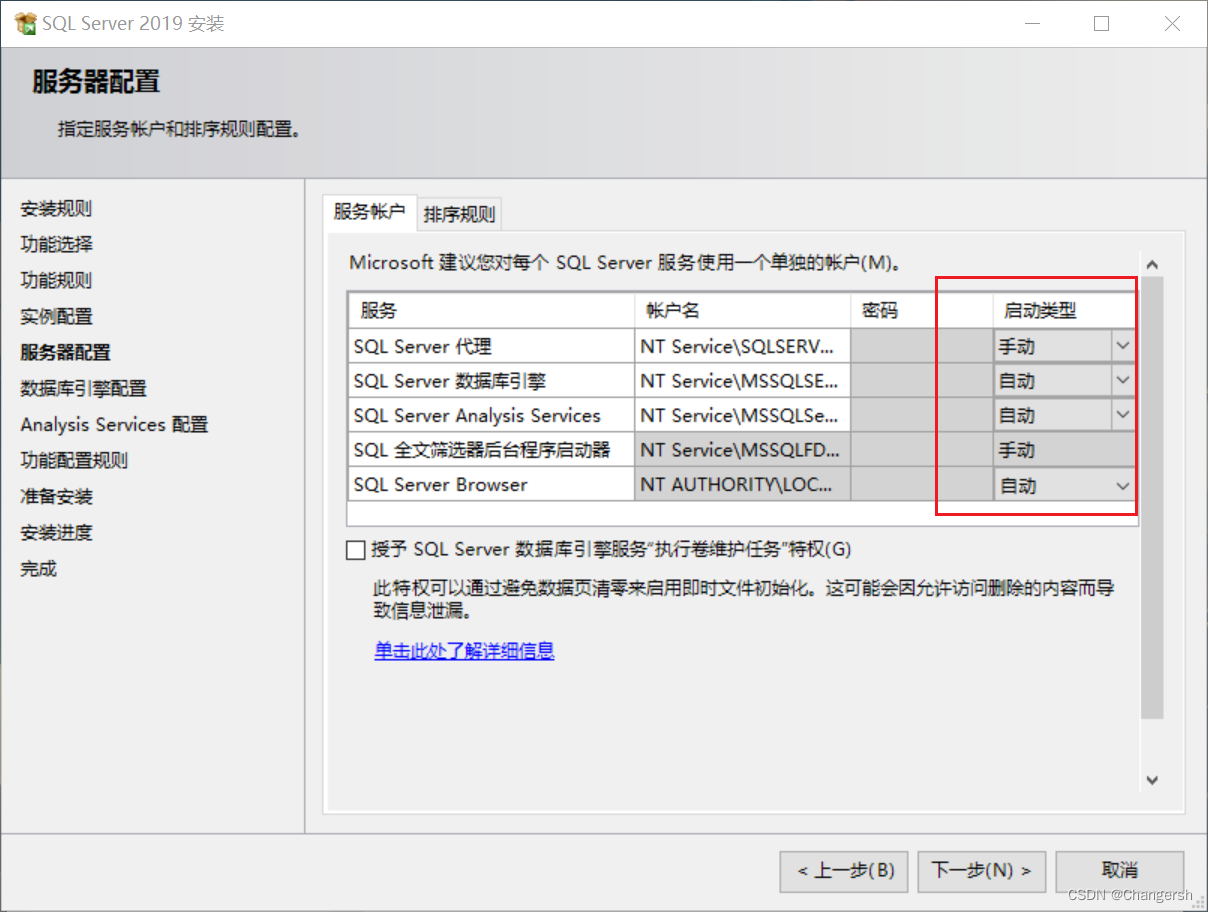Select the Analysis Services 配置 step in sidebar
The height and width of the screenshot is (912, 1208).
114,424
